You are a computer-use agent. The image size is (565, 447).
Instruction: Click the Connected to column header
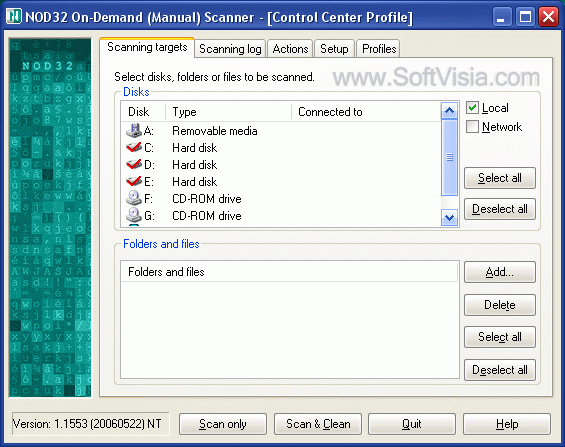[x=366, y=112]
